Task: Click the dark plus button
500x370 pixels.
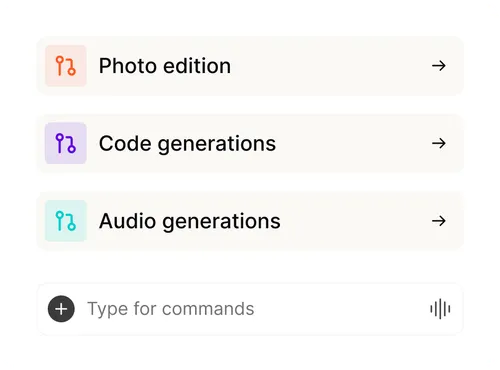Action: (61, 309)
